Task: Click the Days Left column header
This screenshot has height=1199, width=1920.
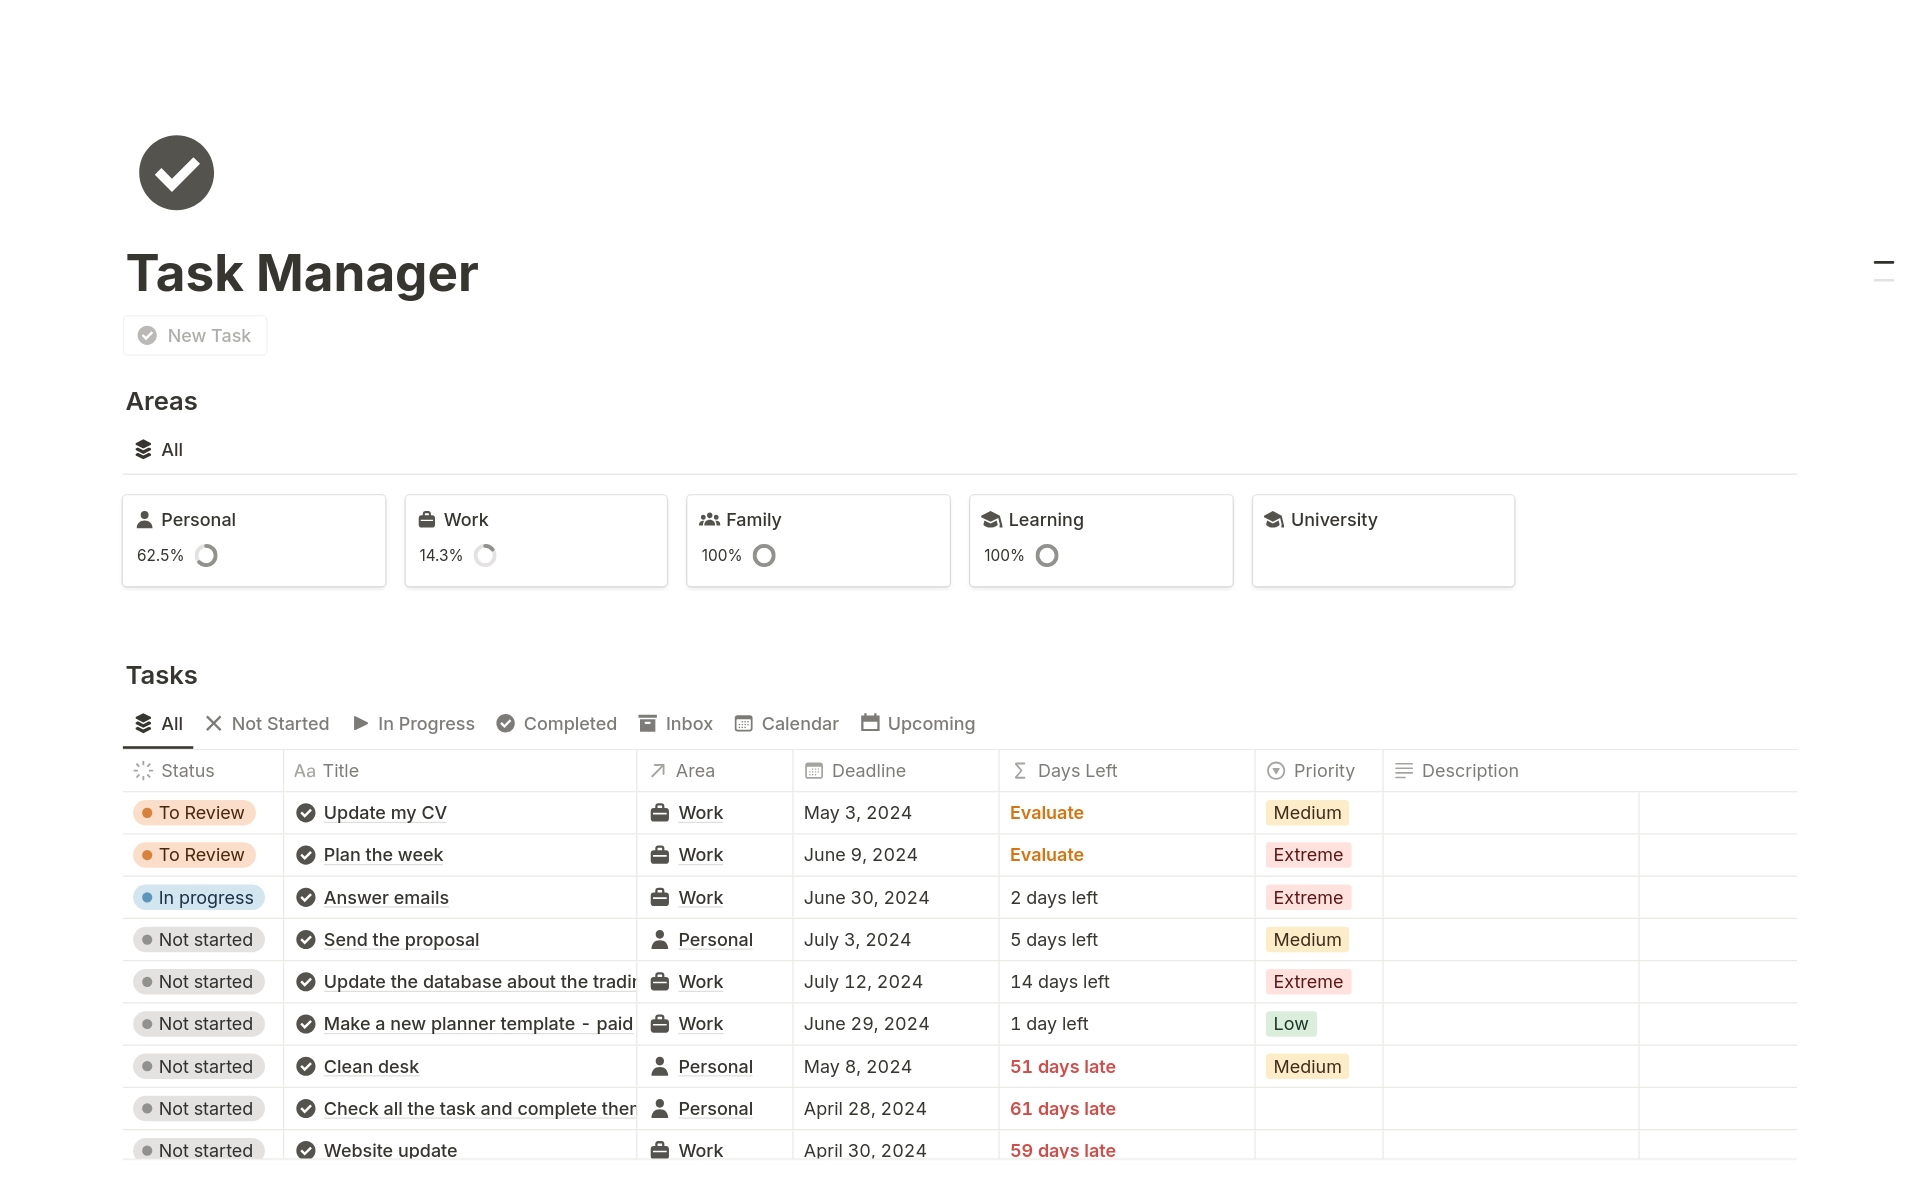Action: 1076,771
